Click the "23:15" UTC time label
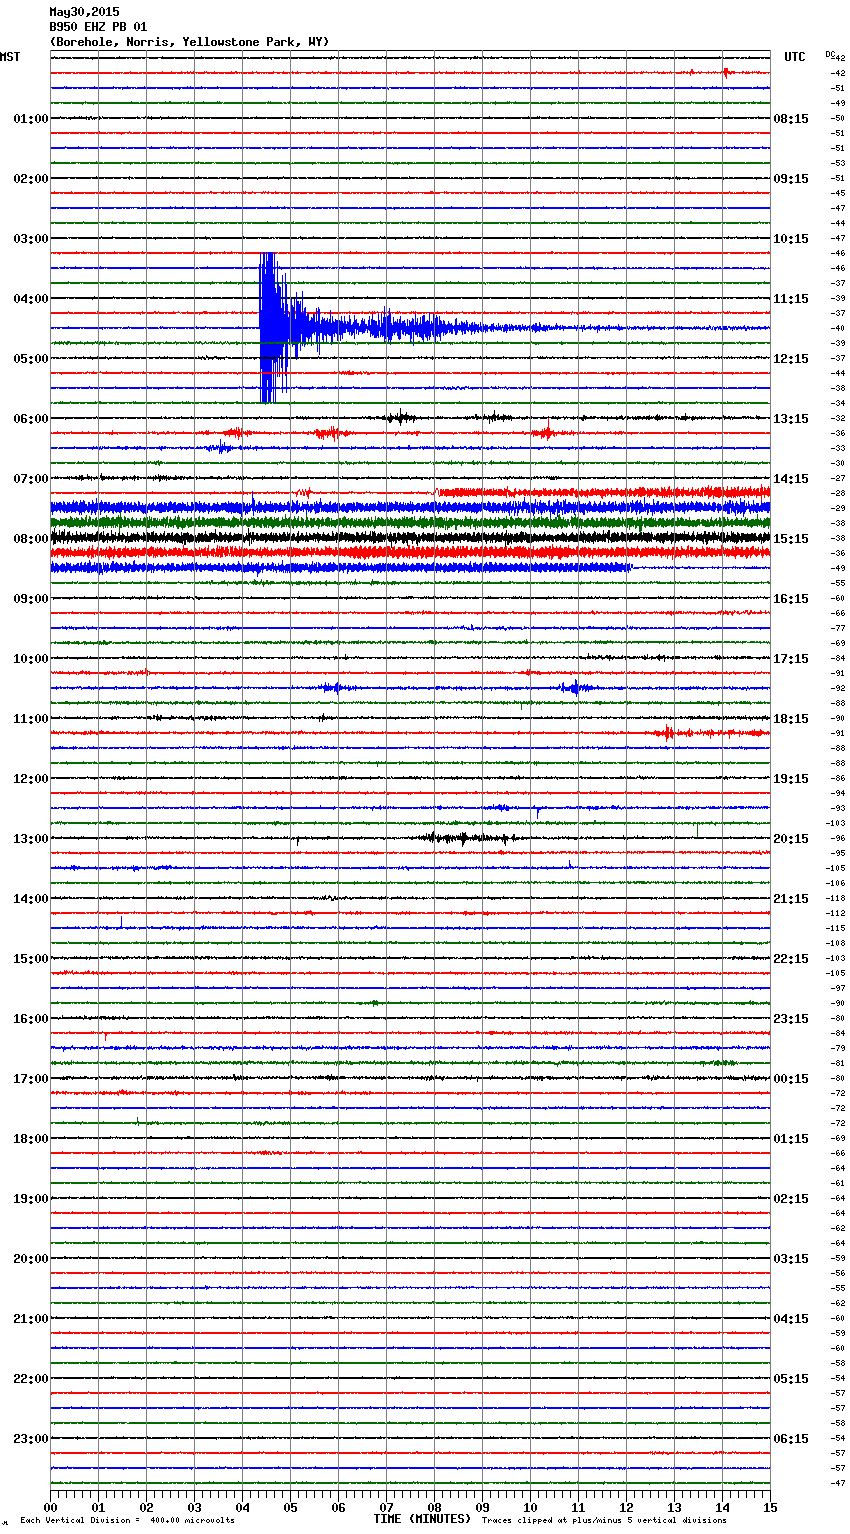The image size is (850, 1534). pyautogui.click(x=791, y=1019)
